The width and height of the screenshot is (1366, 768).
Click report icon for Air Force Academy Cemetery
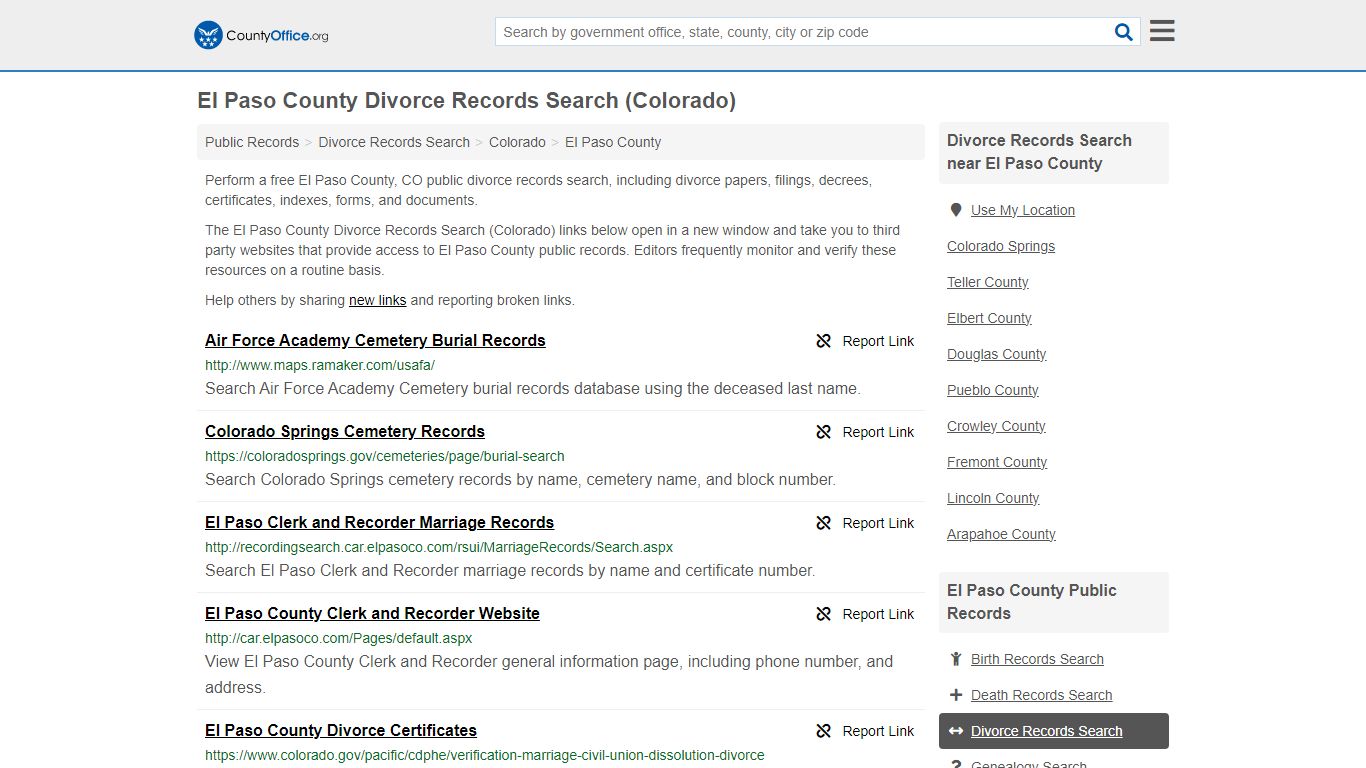click(823, 341)
